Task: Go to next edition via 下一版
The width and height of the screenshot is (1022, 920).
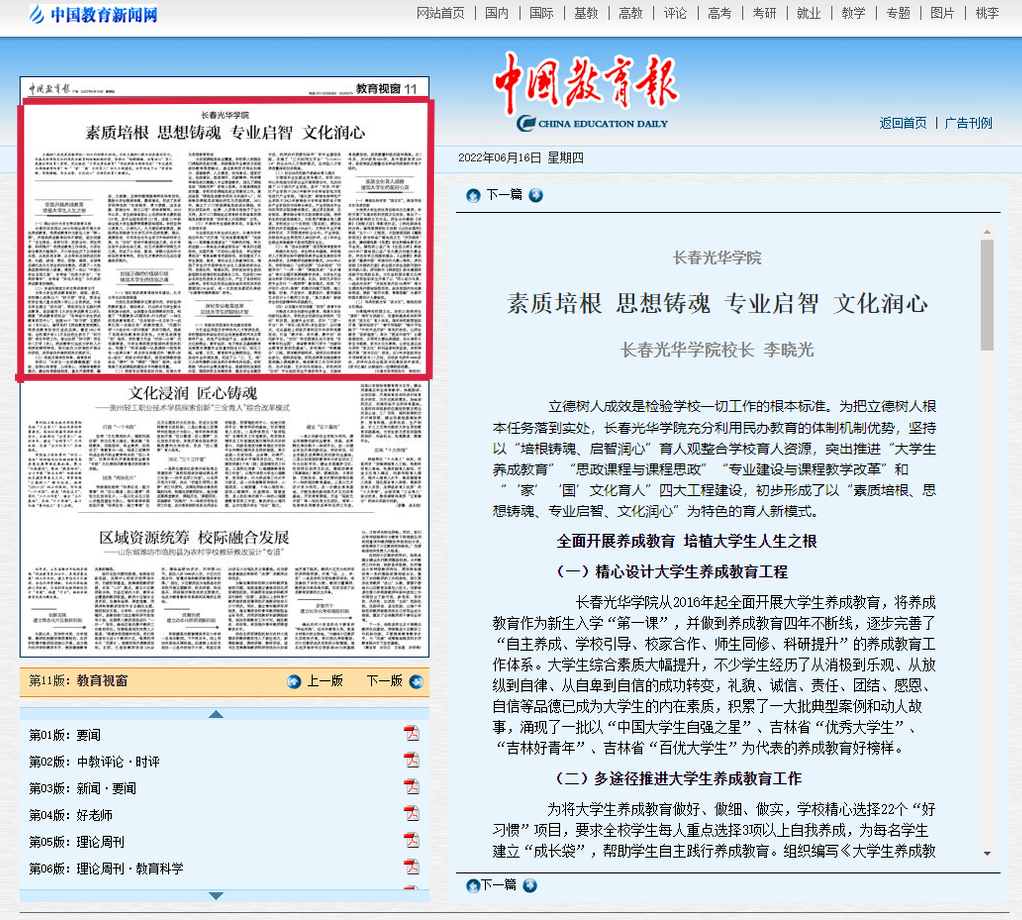Action: click(x=385, y=681)
